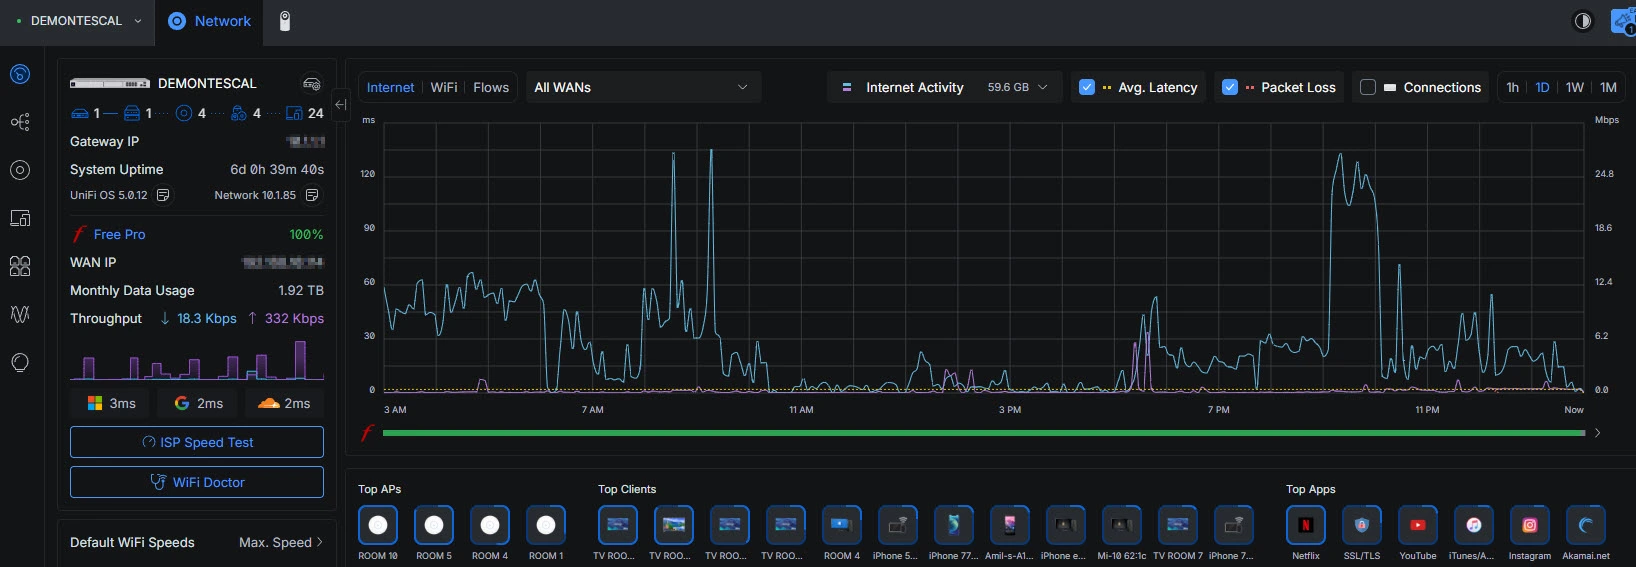Open the Amil-s-A1 client device
This screenshot has width=1636, height=567.
point(1010,525)
